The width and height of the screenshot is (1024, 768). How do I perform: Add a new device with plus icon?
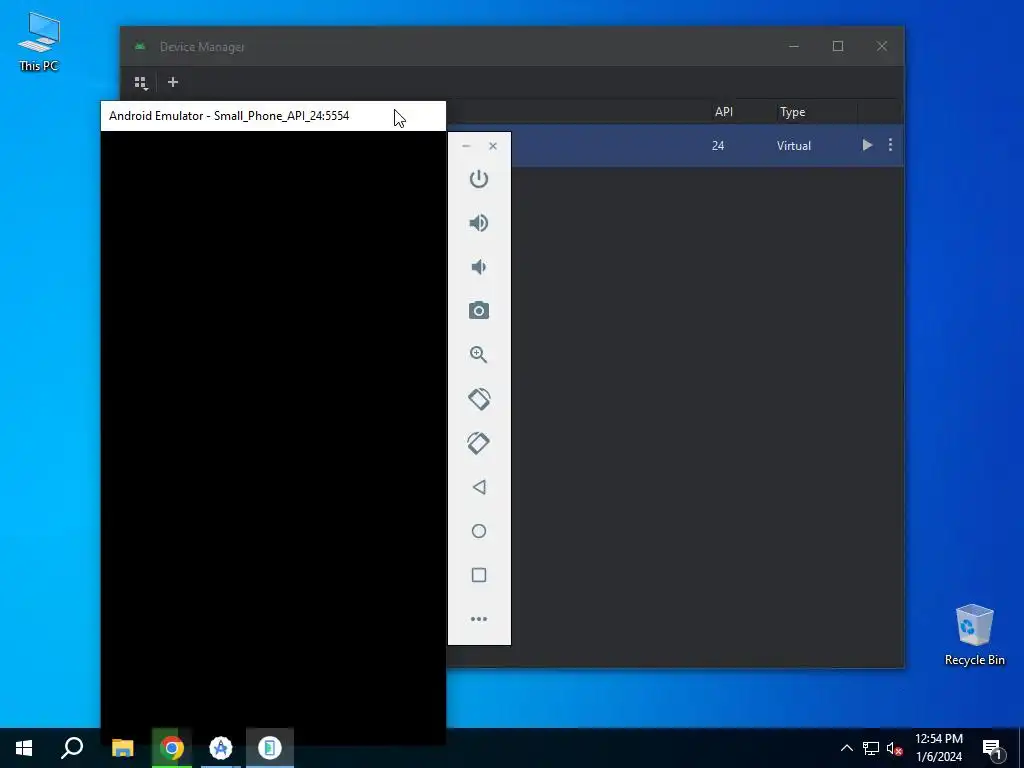click(172, 82)
